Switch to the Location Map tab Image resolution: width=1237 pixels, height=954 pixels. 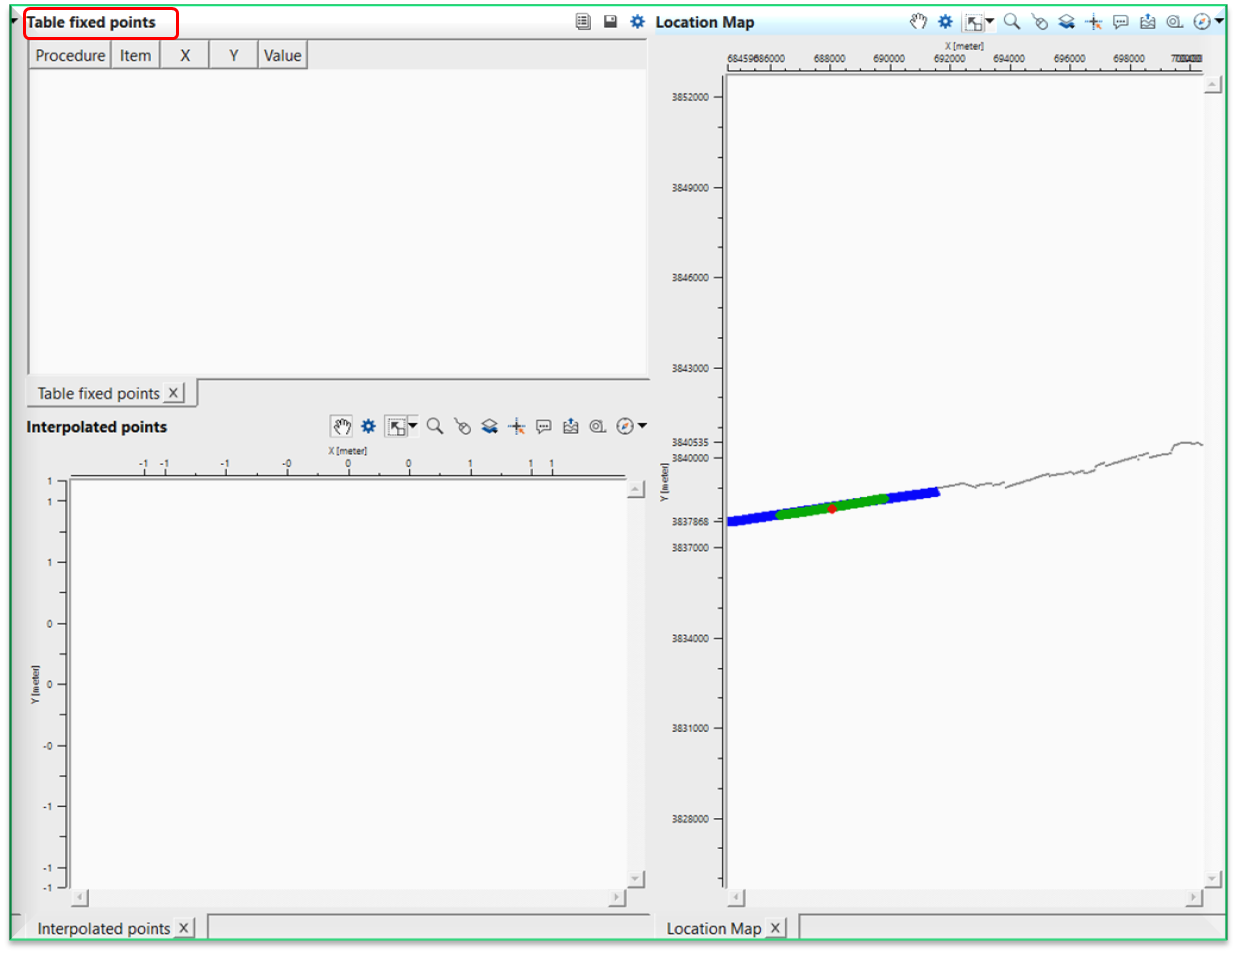click(715, 928)
